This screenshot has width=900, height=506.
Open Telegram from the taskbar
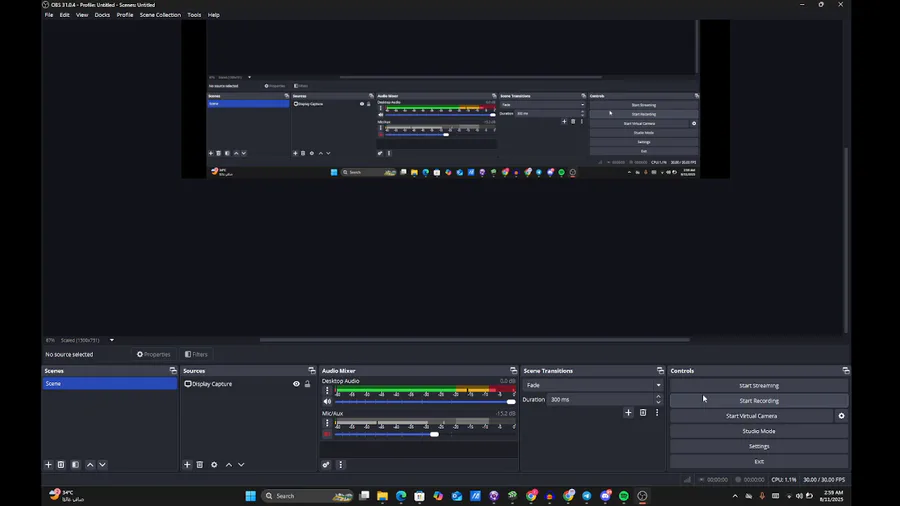coord(587,496)
